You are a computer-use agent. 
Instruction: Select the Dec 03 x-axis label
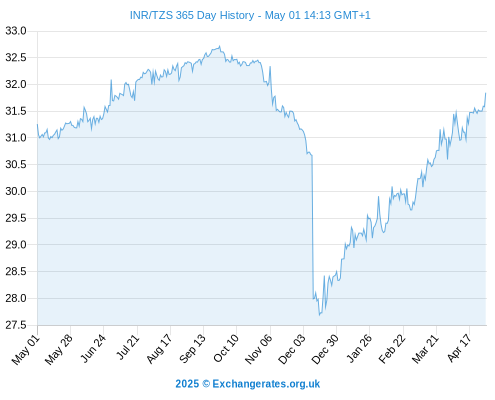(x=292, y=349)
